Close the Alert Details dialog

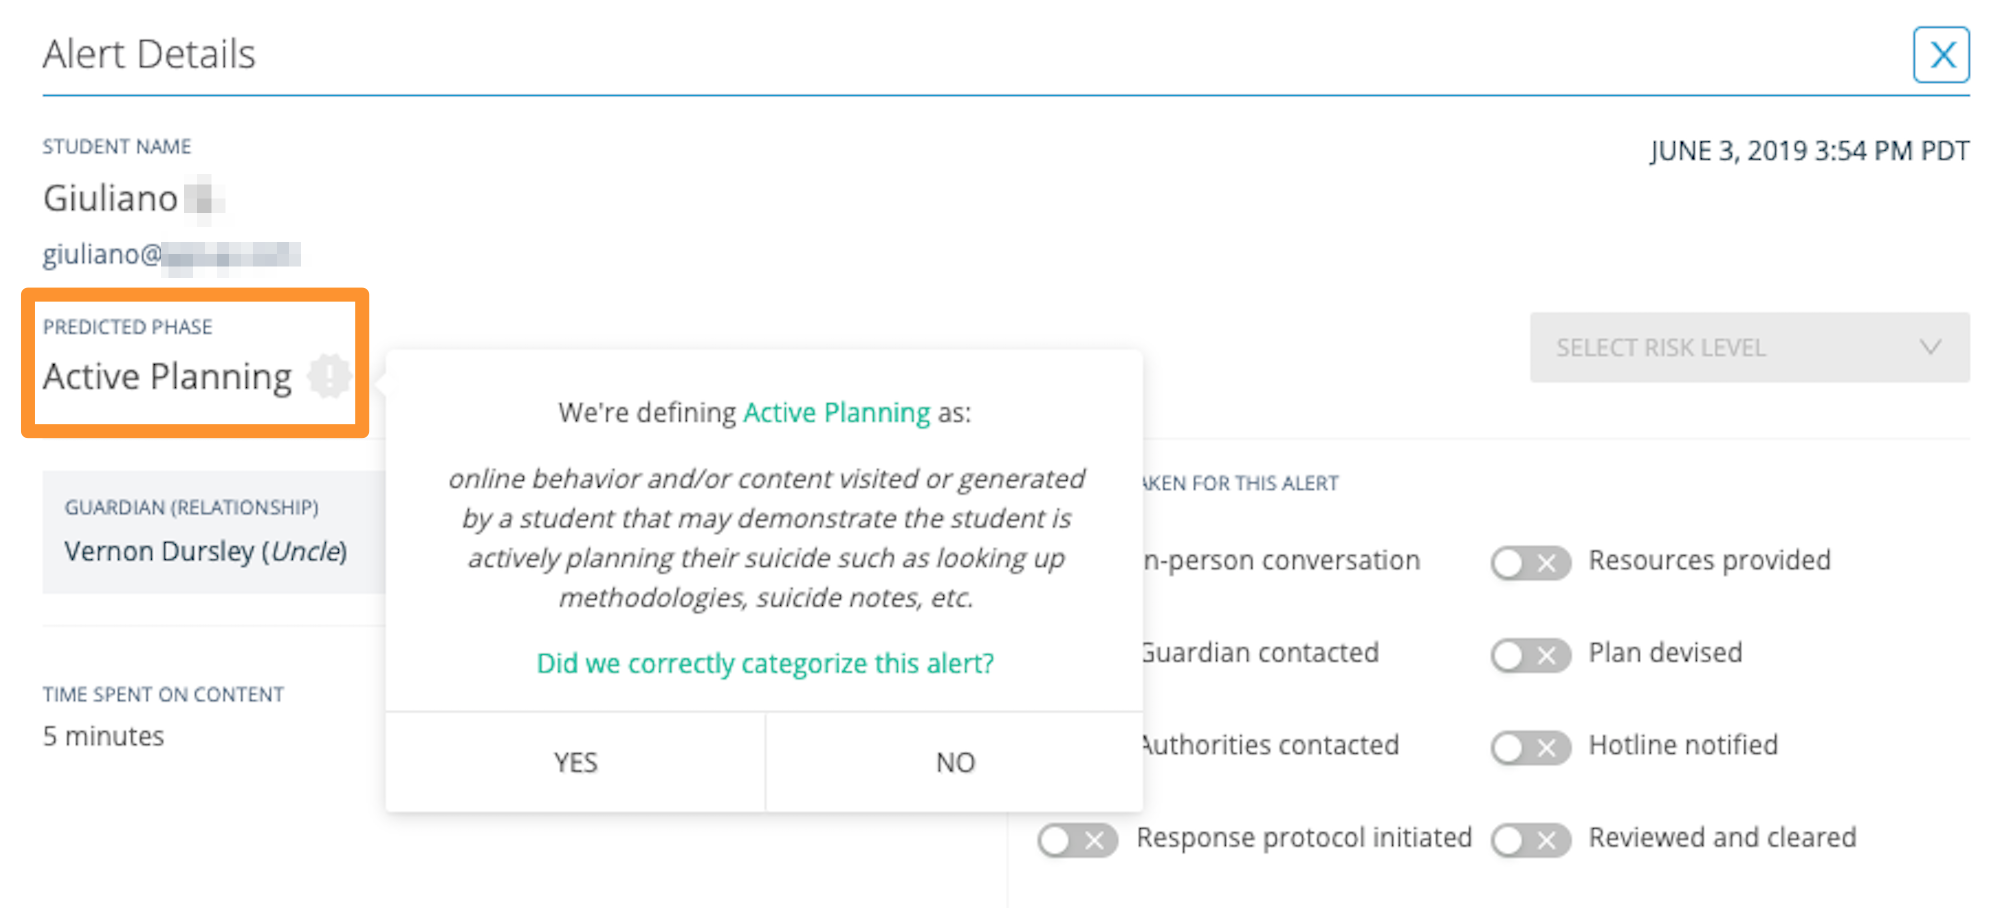click(1940, 55)
